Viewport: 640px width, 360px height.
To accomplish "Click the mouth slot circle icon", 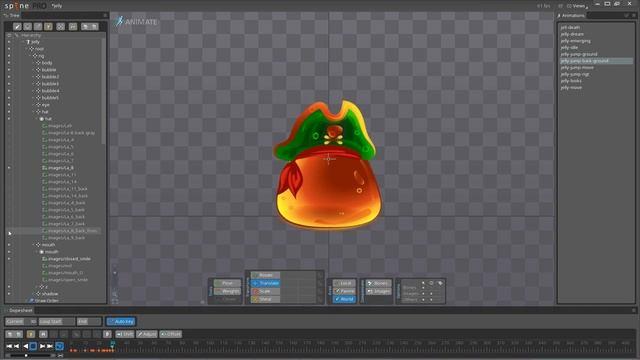I will pyautogui.click(x=42, y=252).
